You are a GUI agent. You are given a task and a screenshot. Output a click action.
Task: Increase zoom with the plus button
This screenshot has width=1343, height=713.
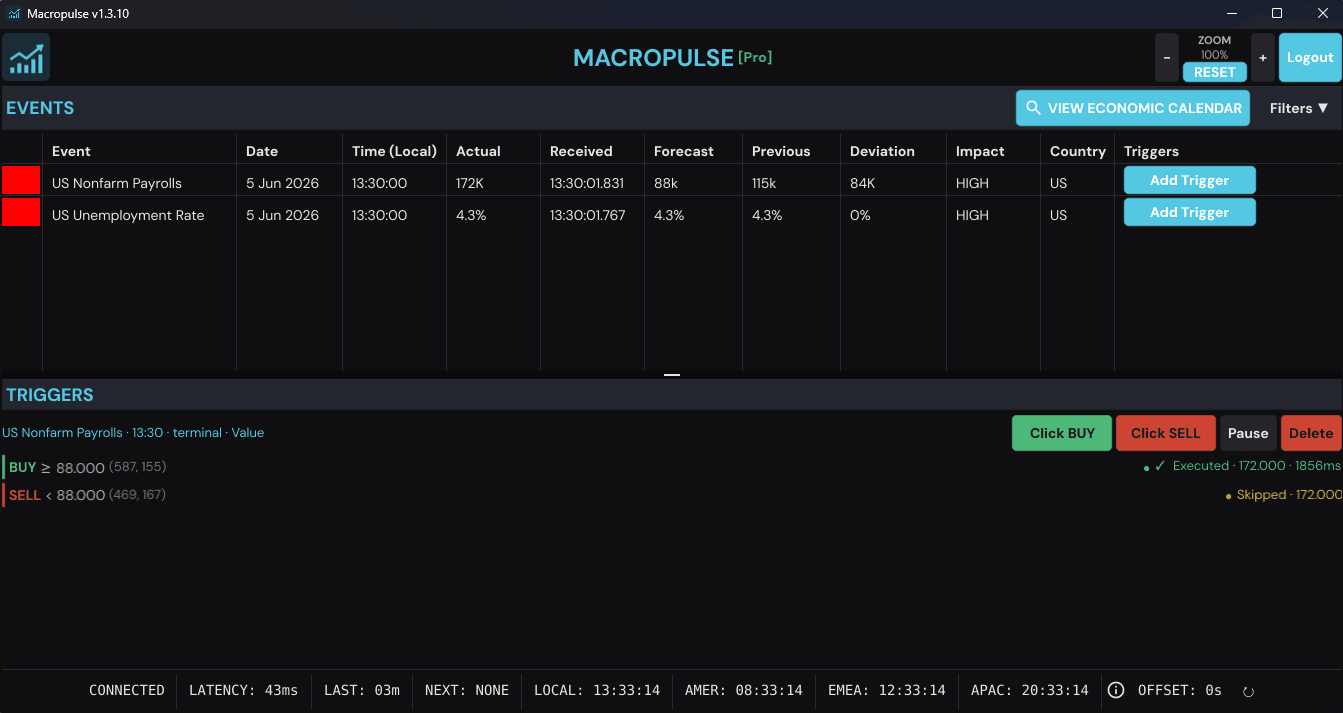point(1263,57)
